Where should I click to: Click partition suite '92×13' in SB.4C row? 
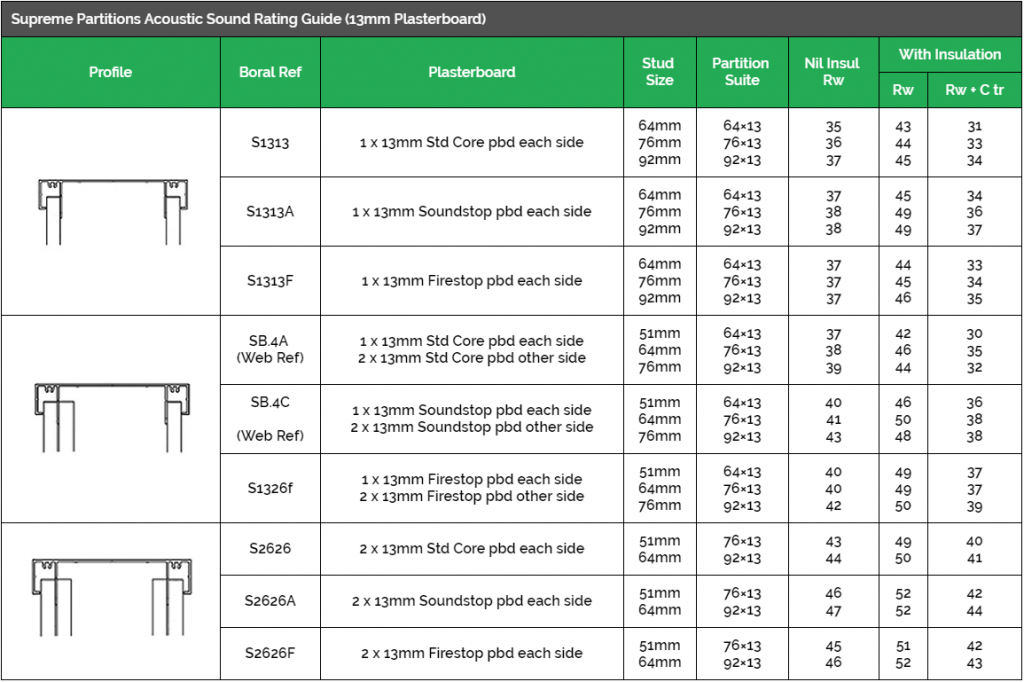tap(742, 437)
